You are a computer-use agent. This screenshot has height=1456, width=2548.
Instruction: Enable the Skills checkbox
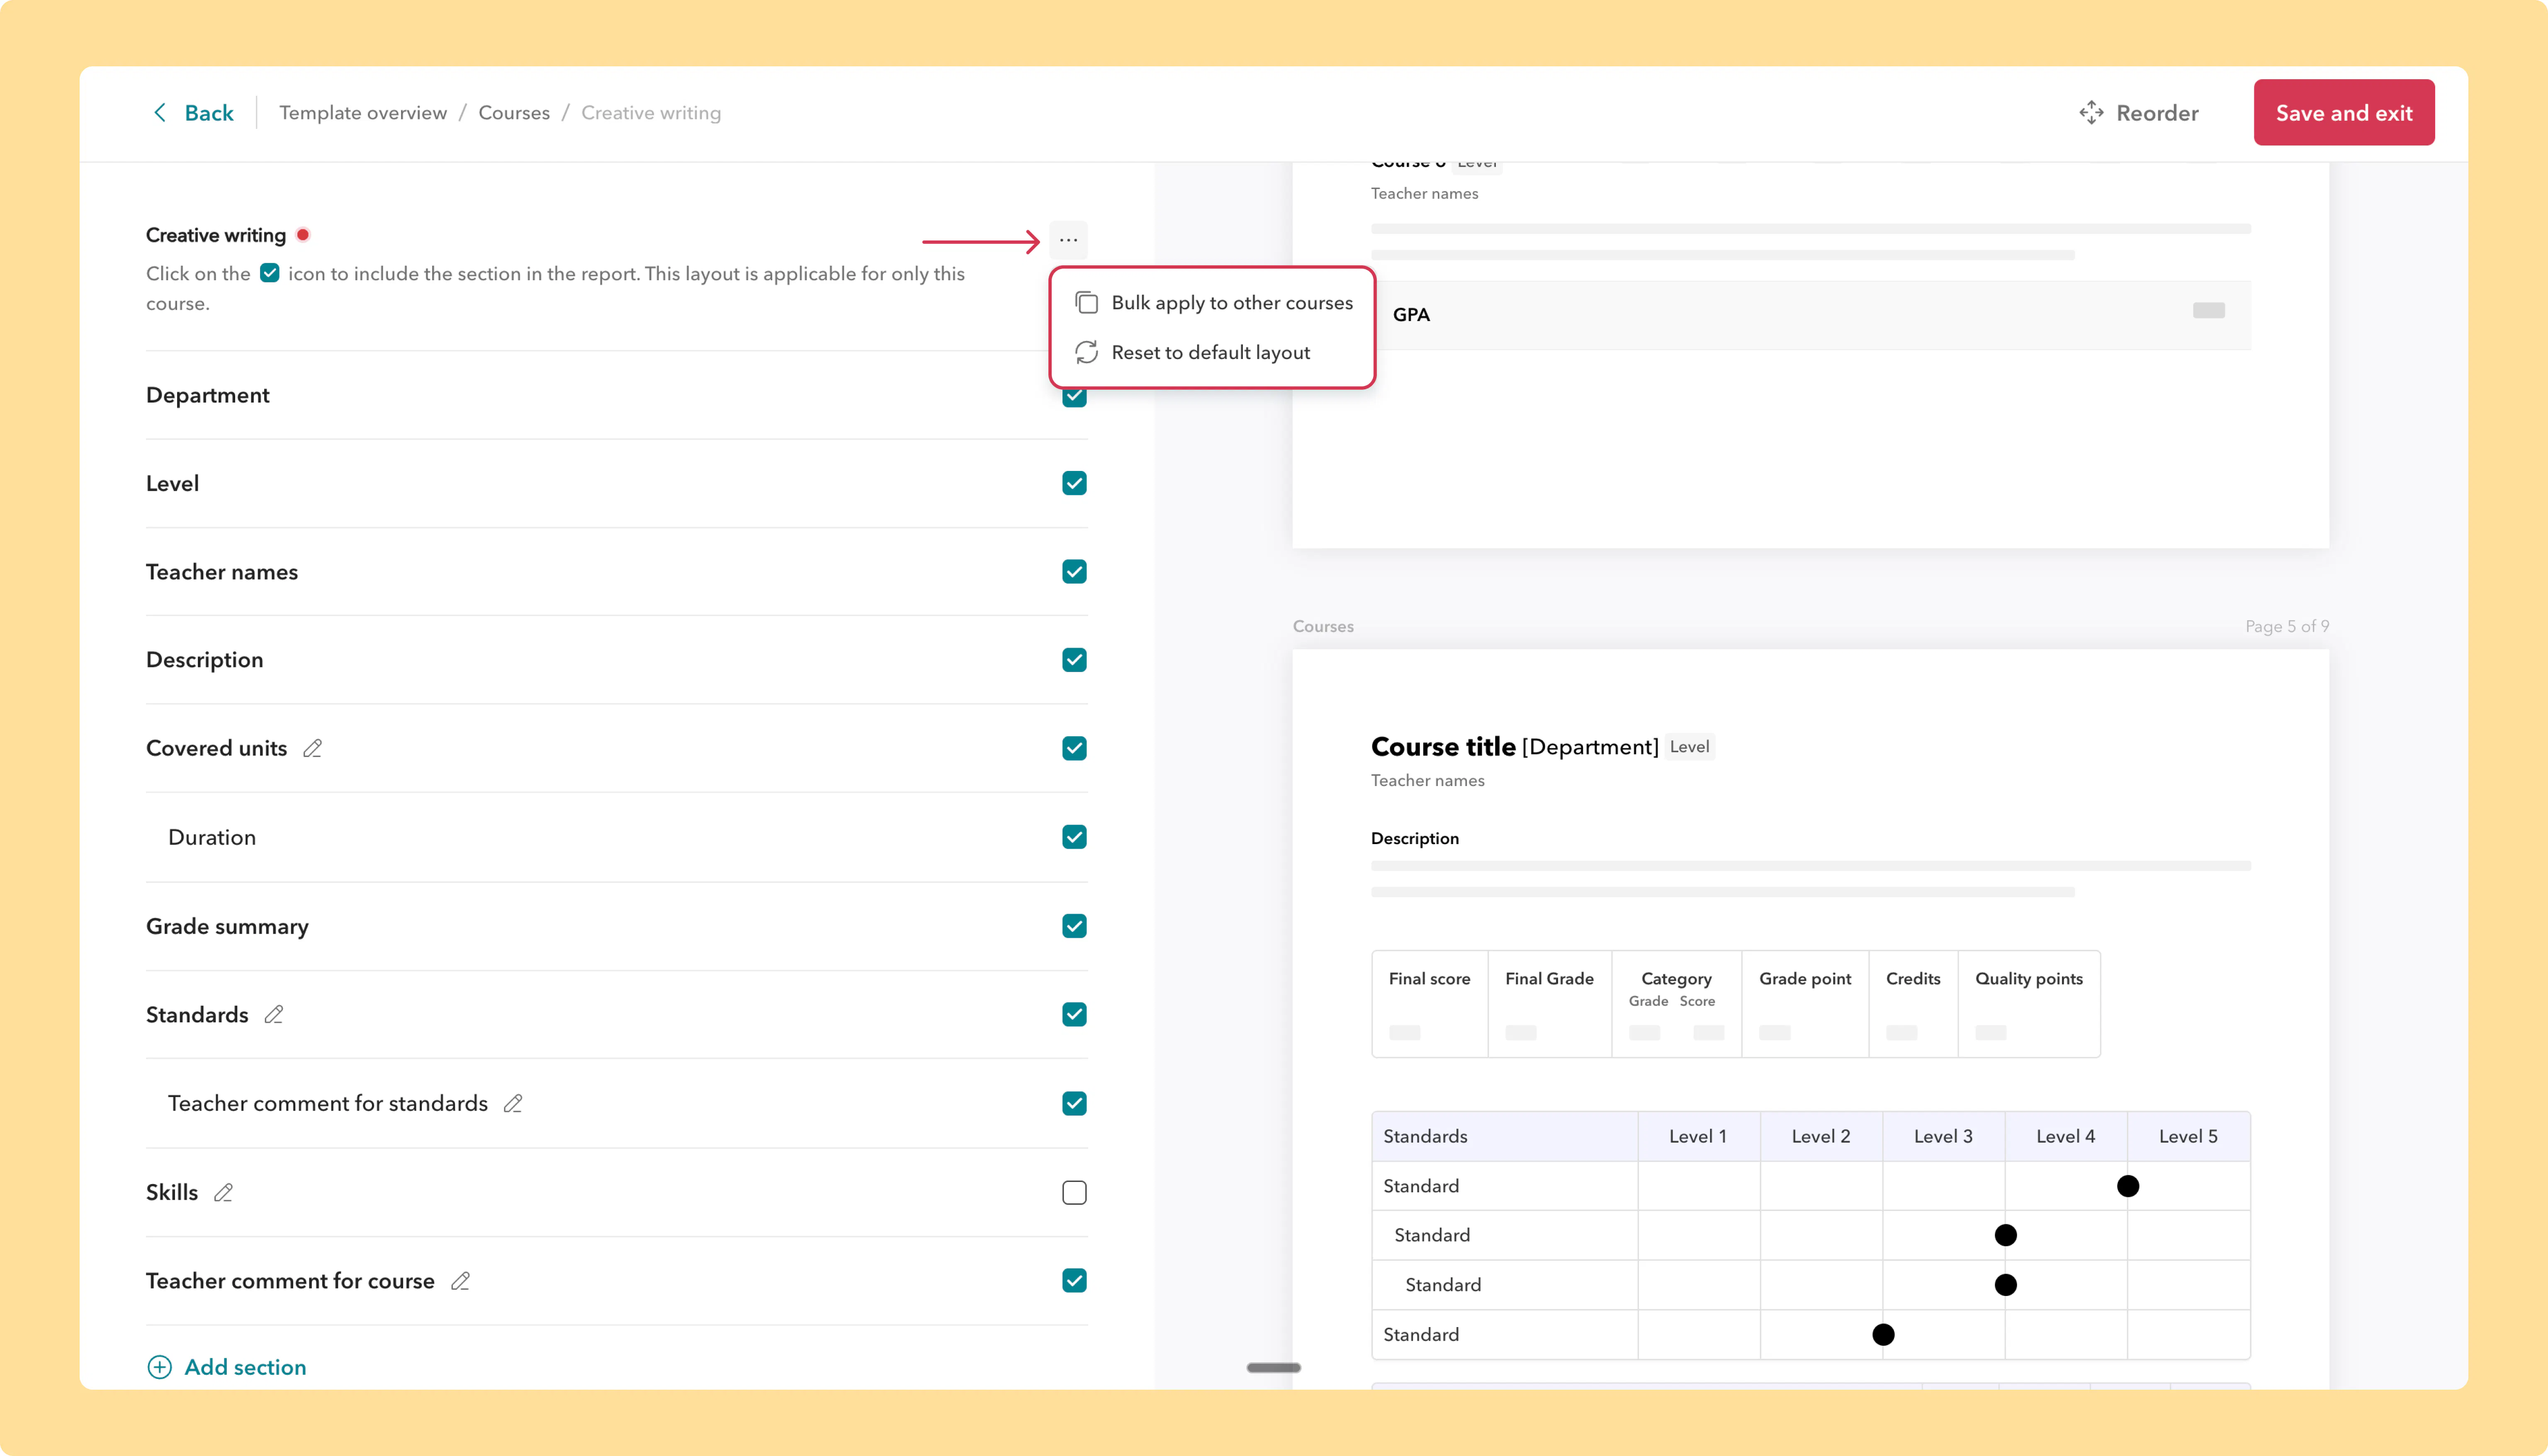click(x=1074, y=1192)
